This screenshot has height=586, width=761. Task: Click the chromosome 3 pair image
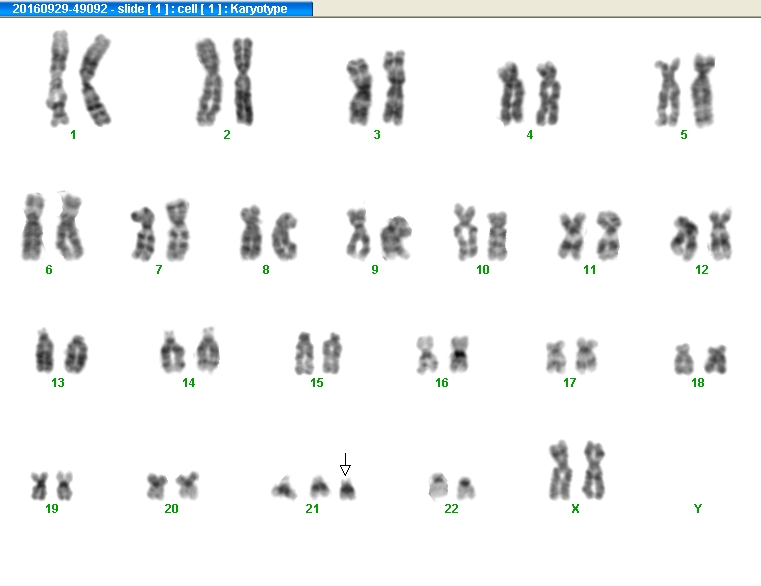(376, 87)
